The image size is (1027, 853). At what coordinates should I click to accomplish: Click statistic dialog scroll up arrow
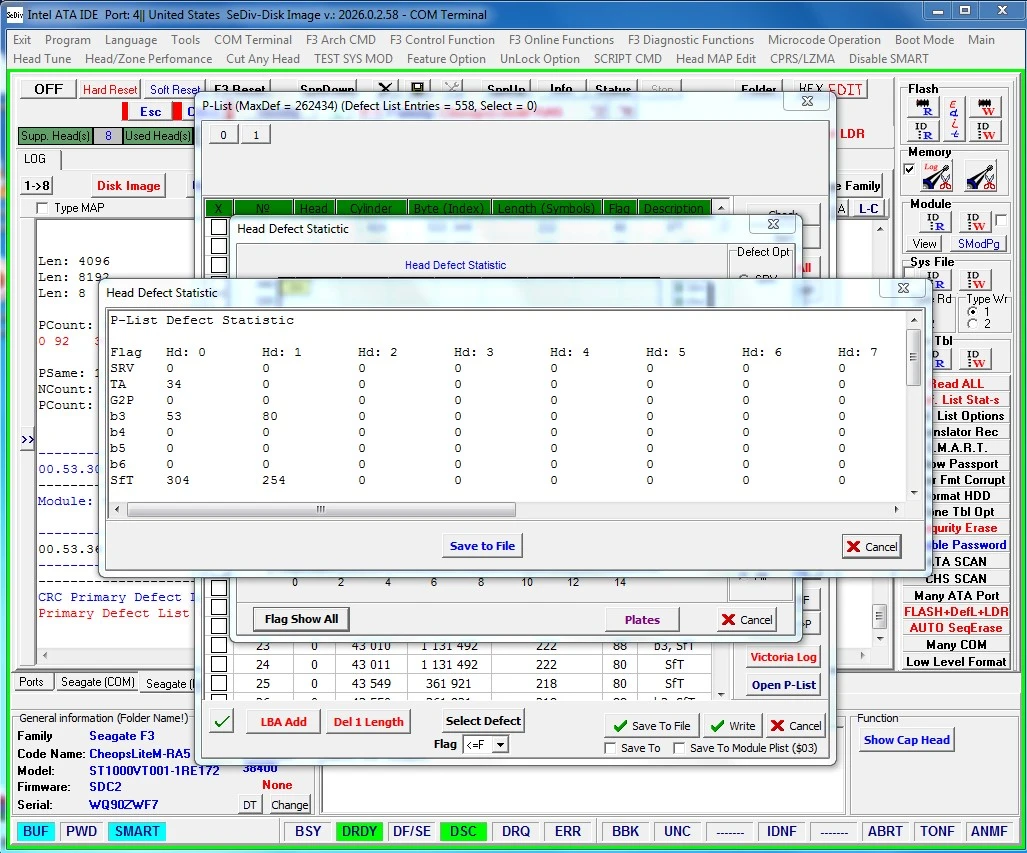(x=914, y=320)
